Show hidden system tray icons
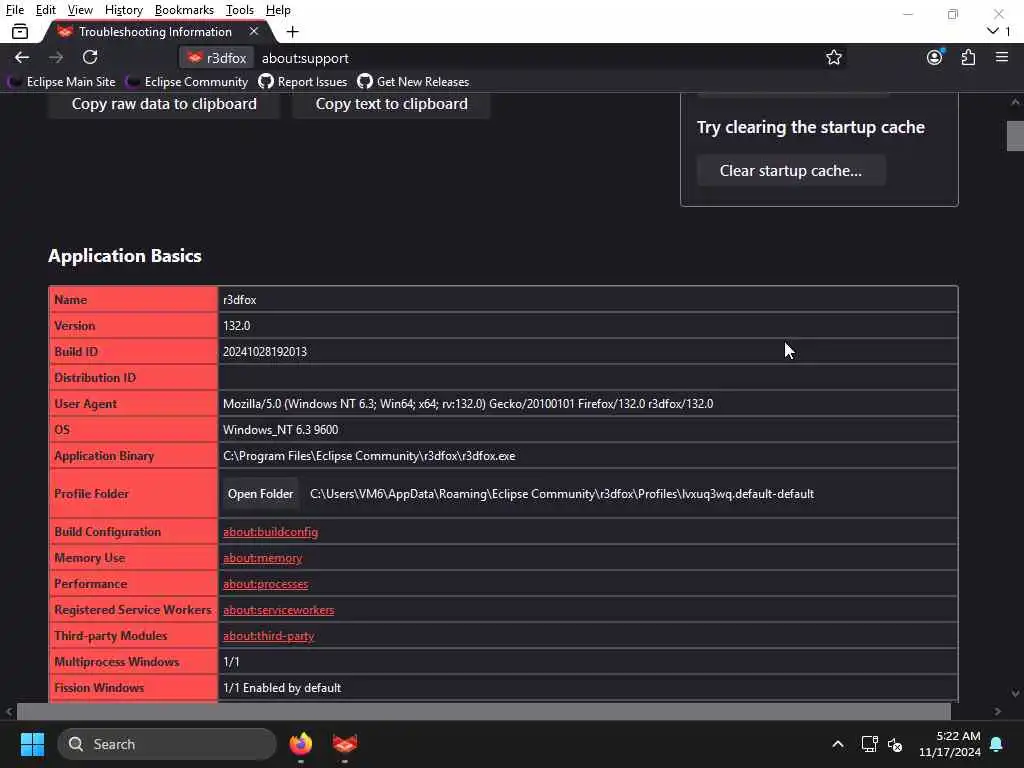 pos(838,744)
